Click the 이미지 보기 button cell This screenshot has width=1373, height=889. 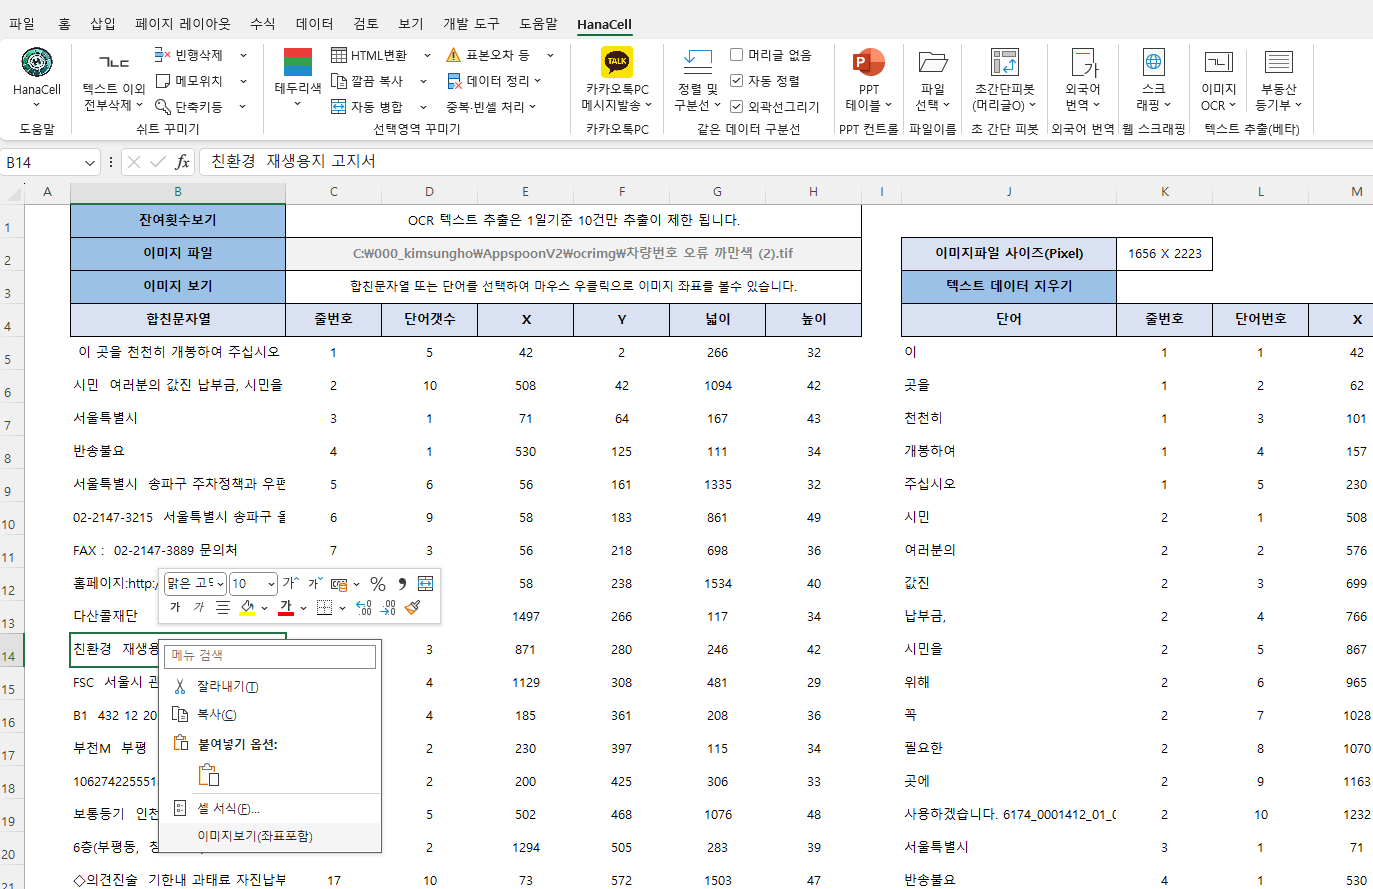coord(178,286)
